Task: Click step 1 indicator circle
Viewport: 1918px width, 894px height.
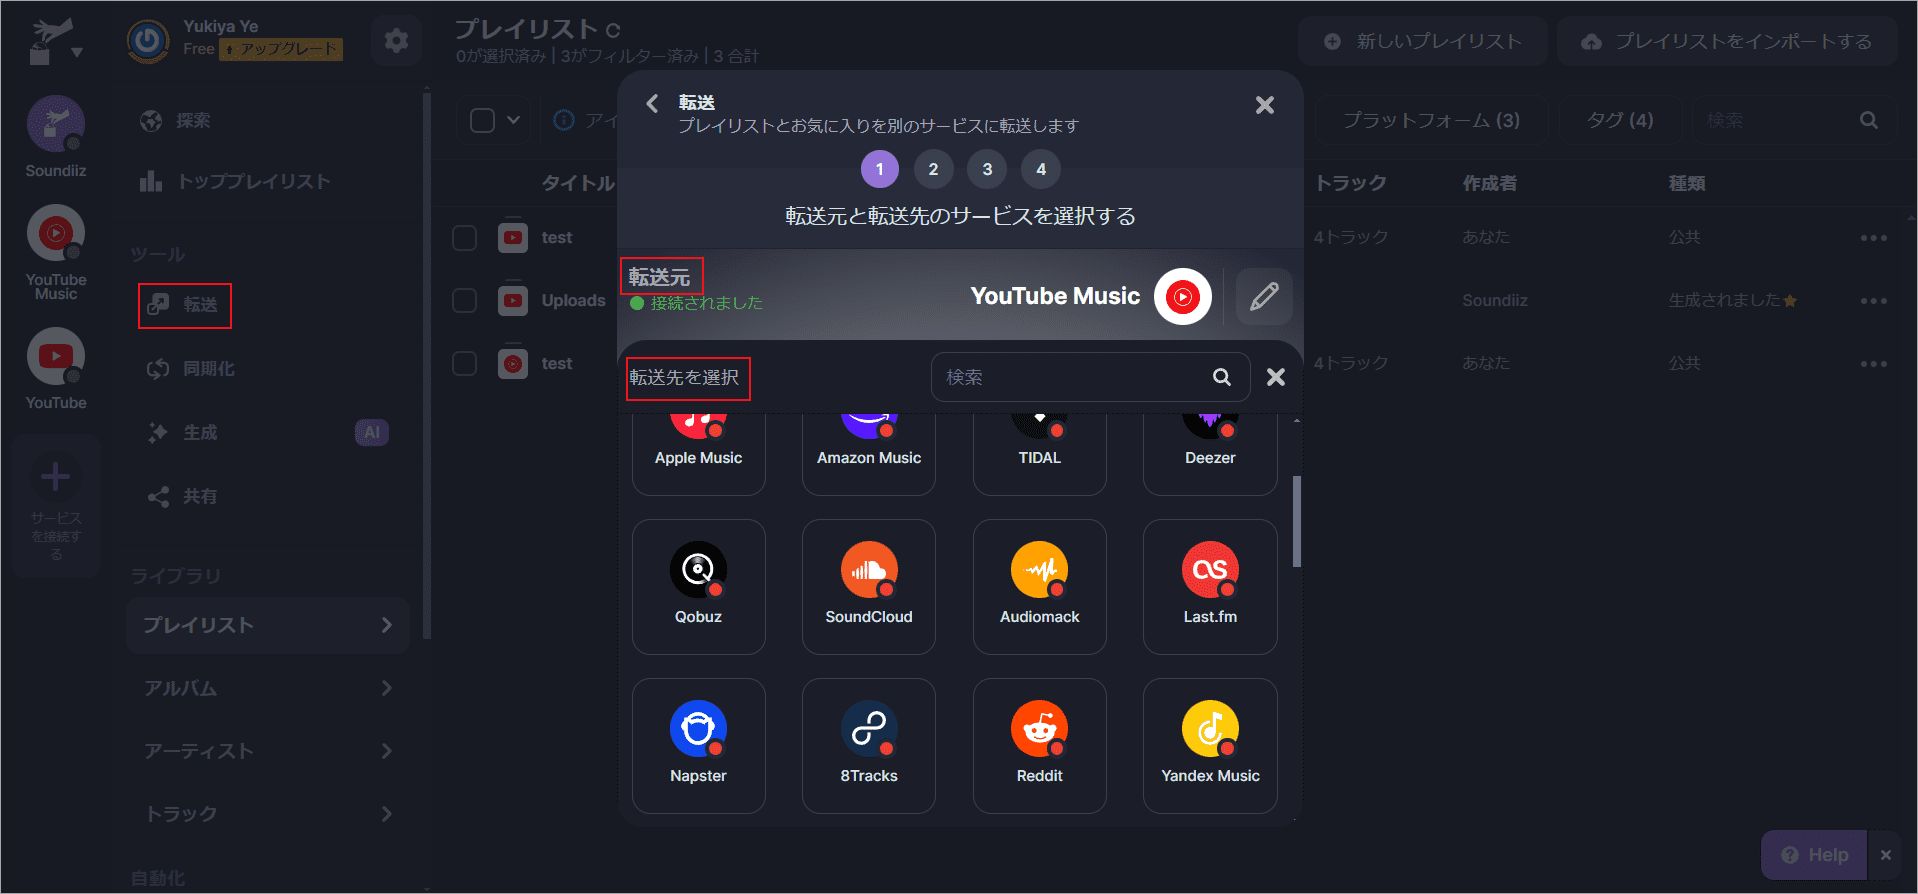Action: point(880,169)
